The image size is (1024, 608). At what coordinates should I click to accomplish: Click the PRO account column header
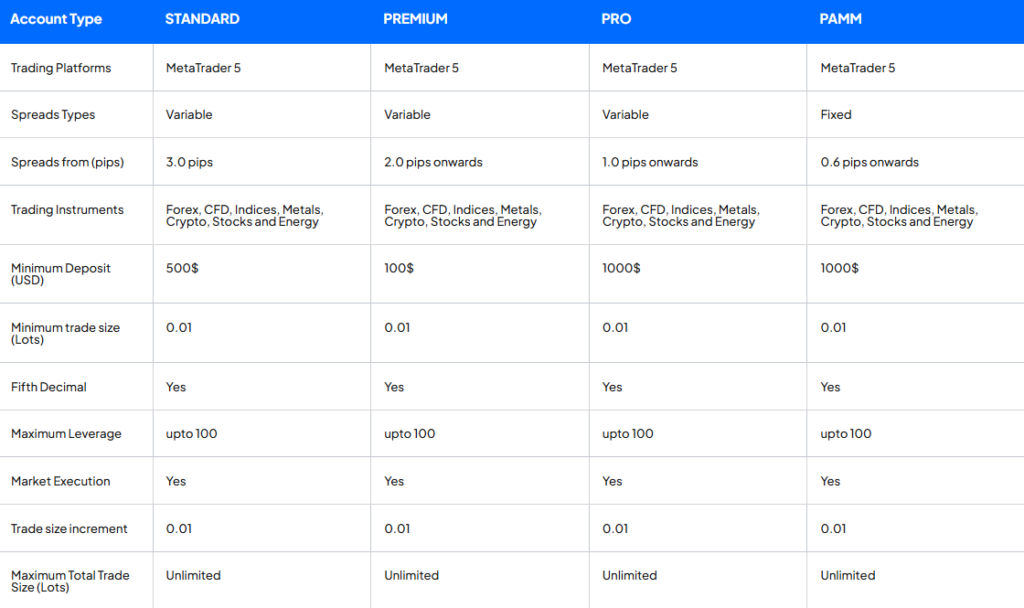click(x=616, y=19)
